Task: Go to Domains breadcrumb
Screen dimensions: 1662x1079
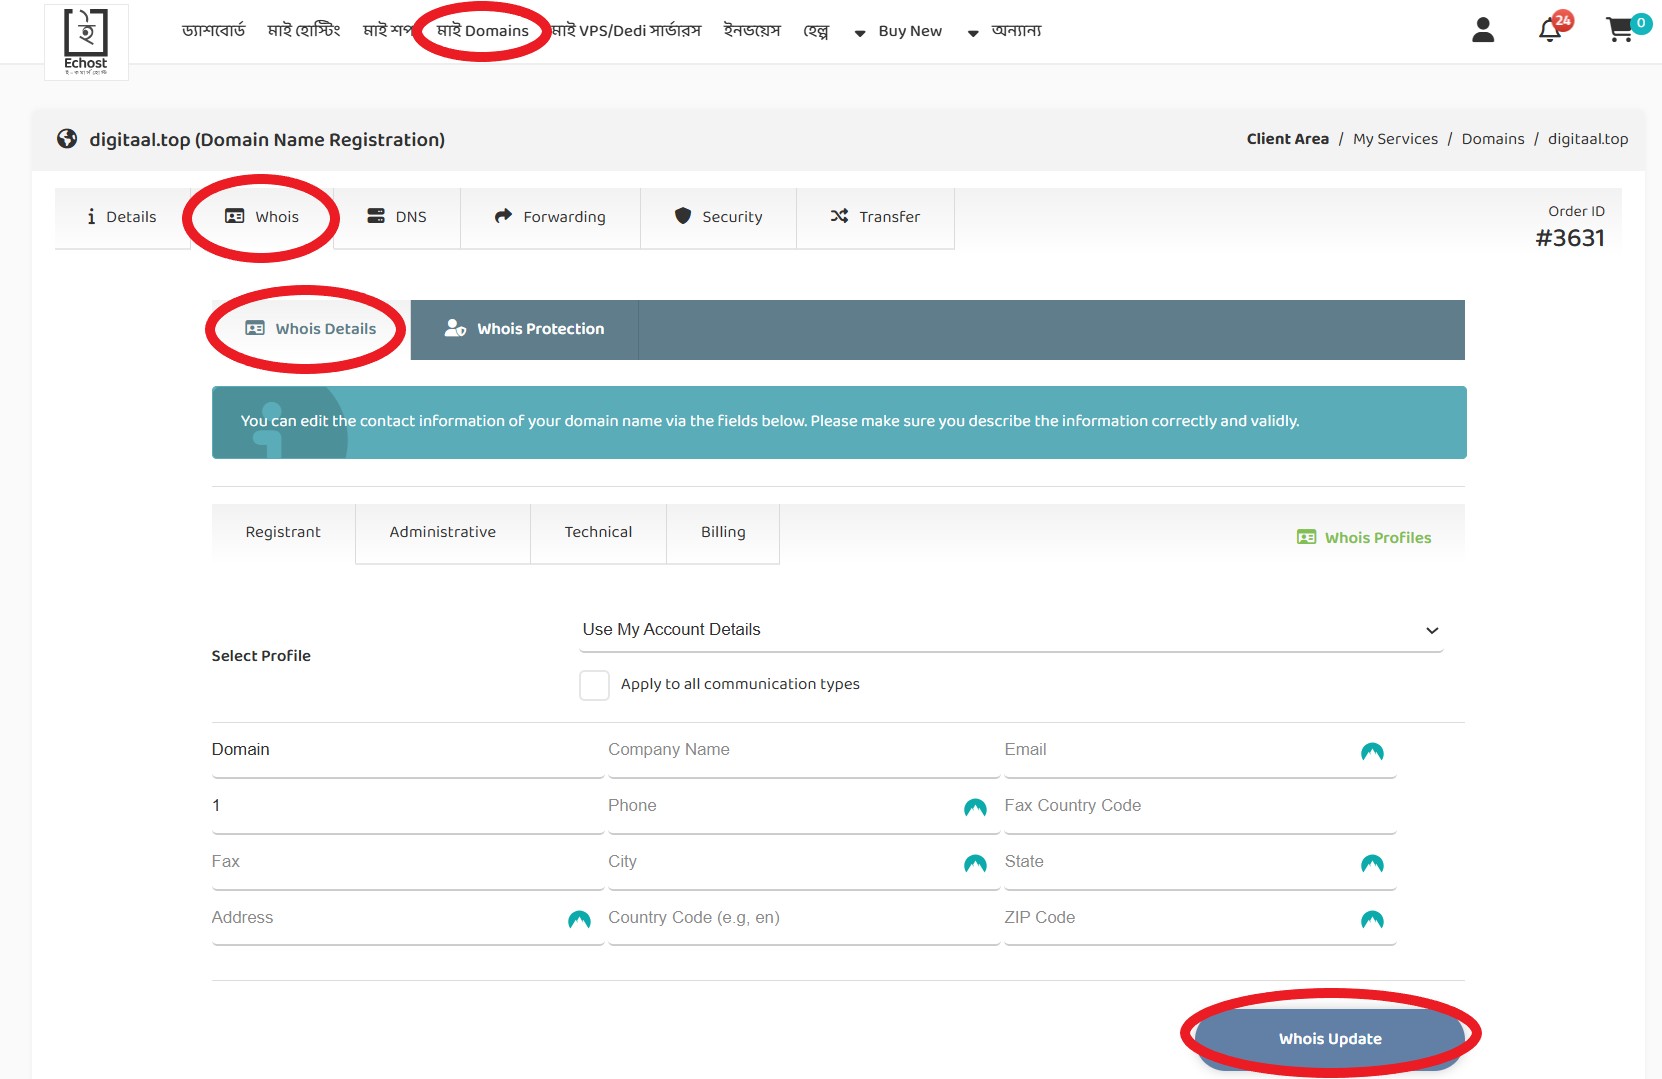Action: (1493, 139)
